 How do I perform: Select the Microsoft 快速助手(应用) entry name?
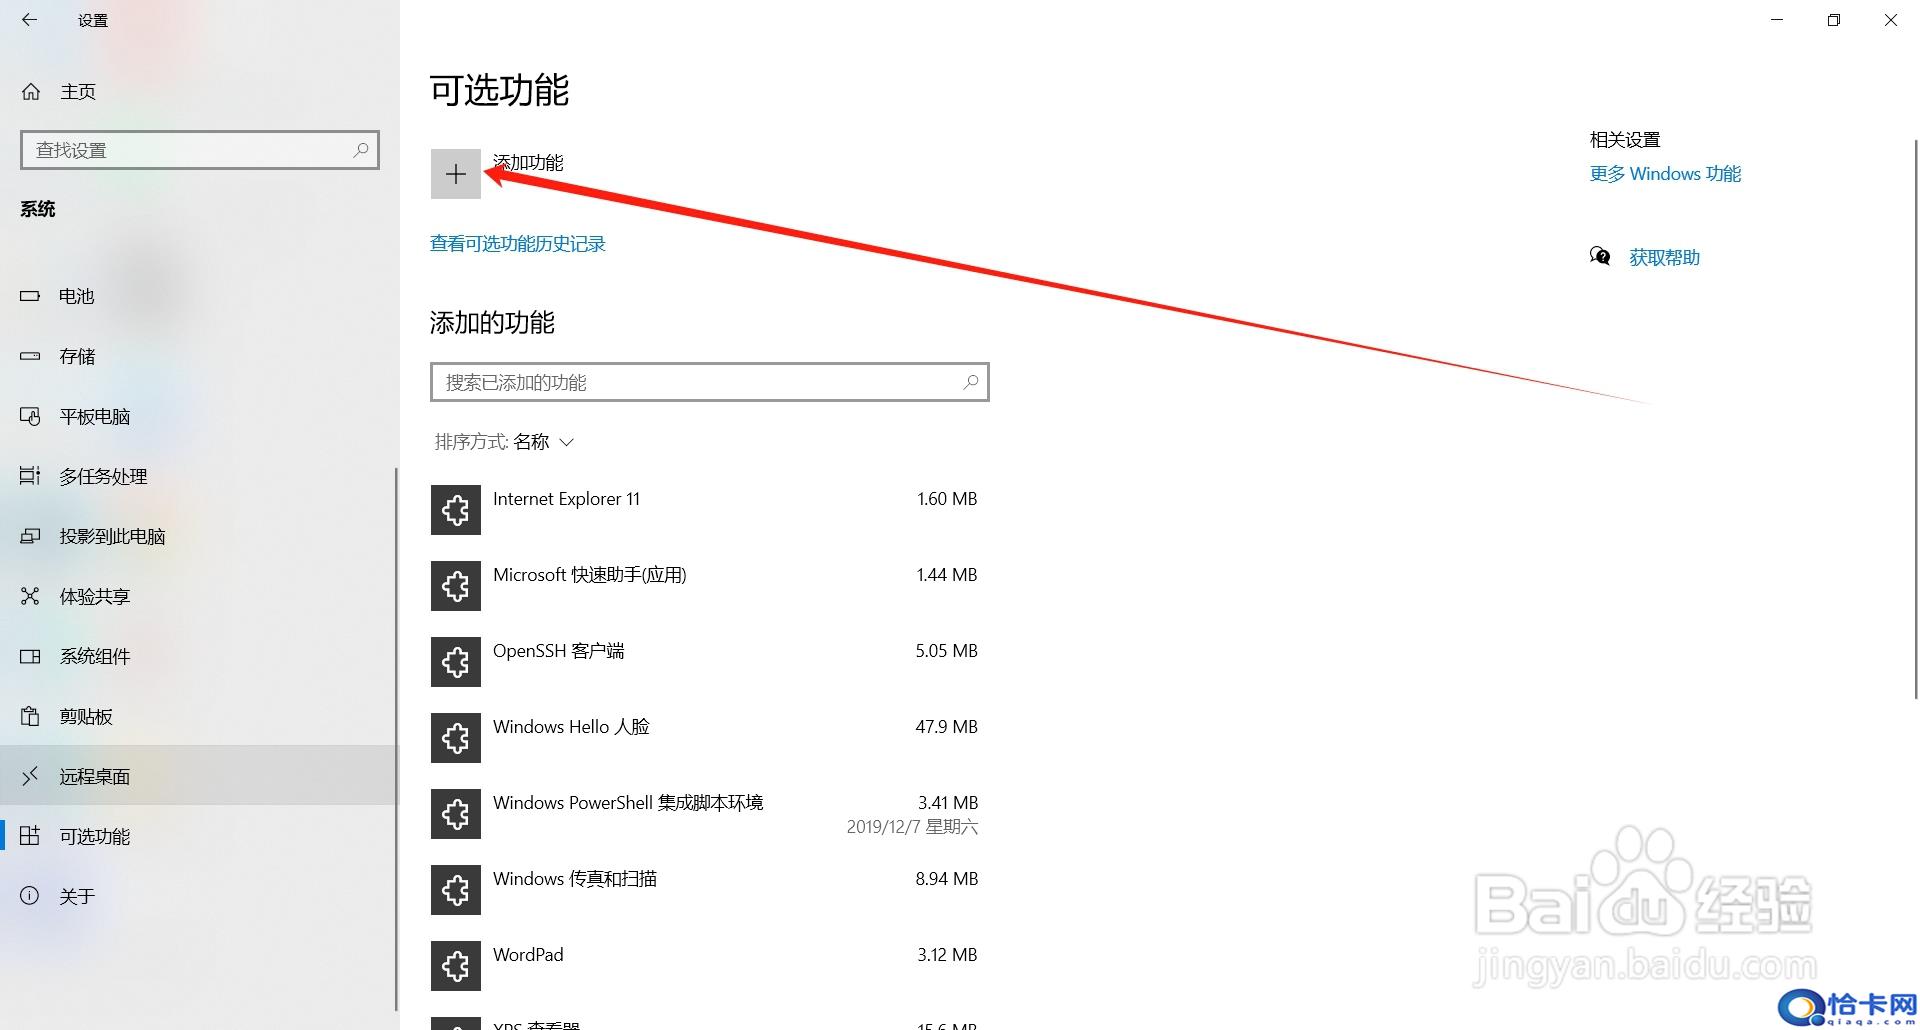(x=590, y=575)
